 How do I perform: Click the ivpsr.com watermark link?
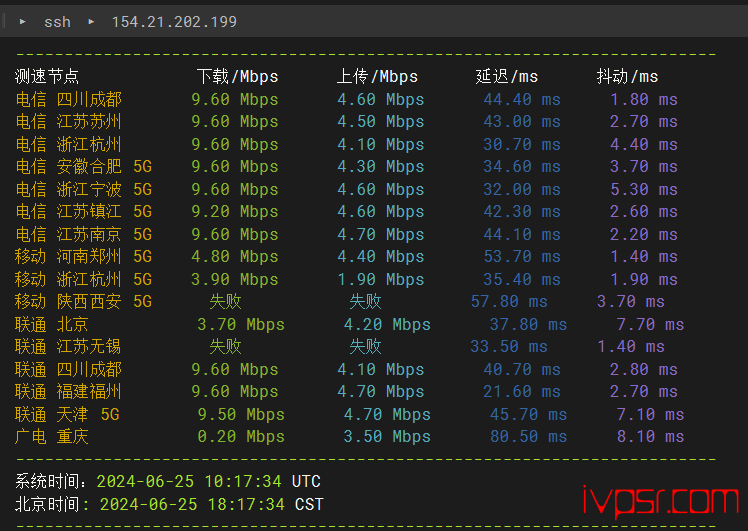tap(660, 499)
